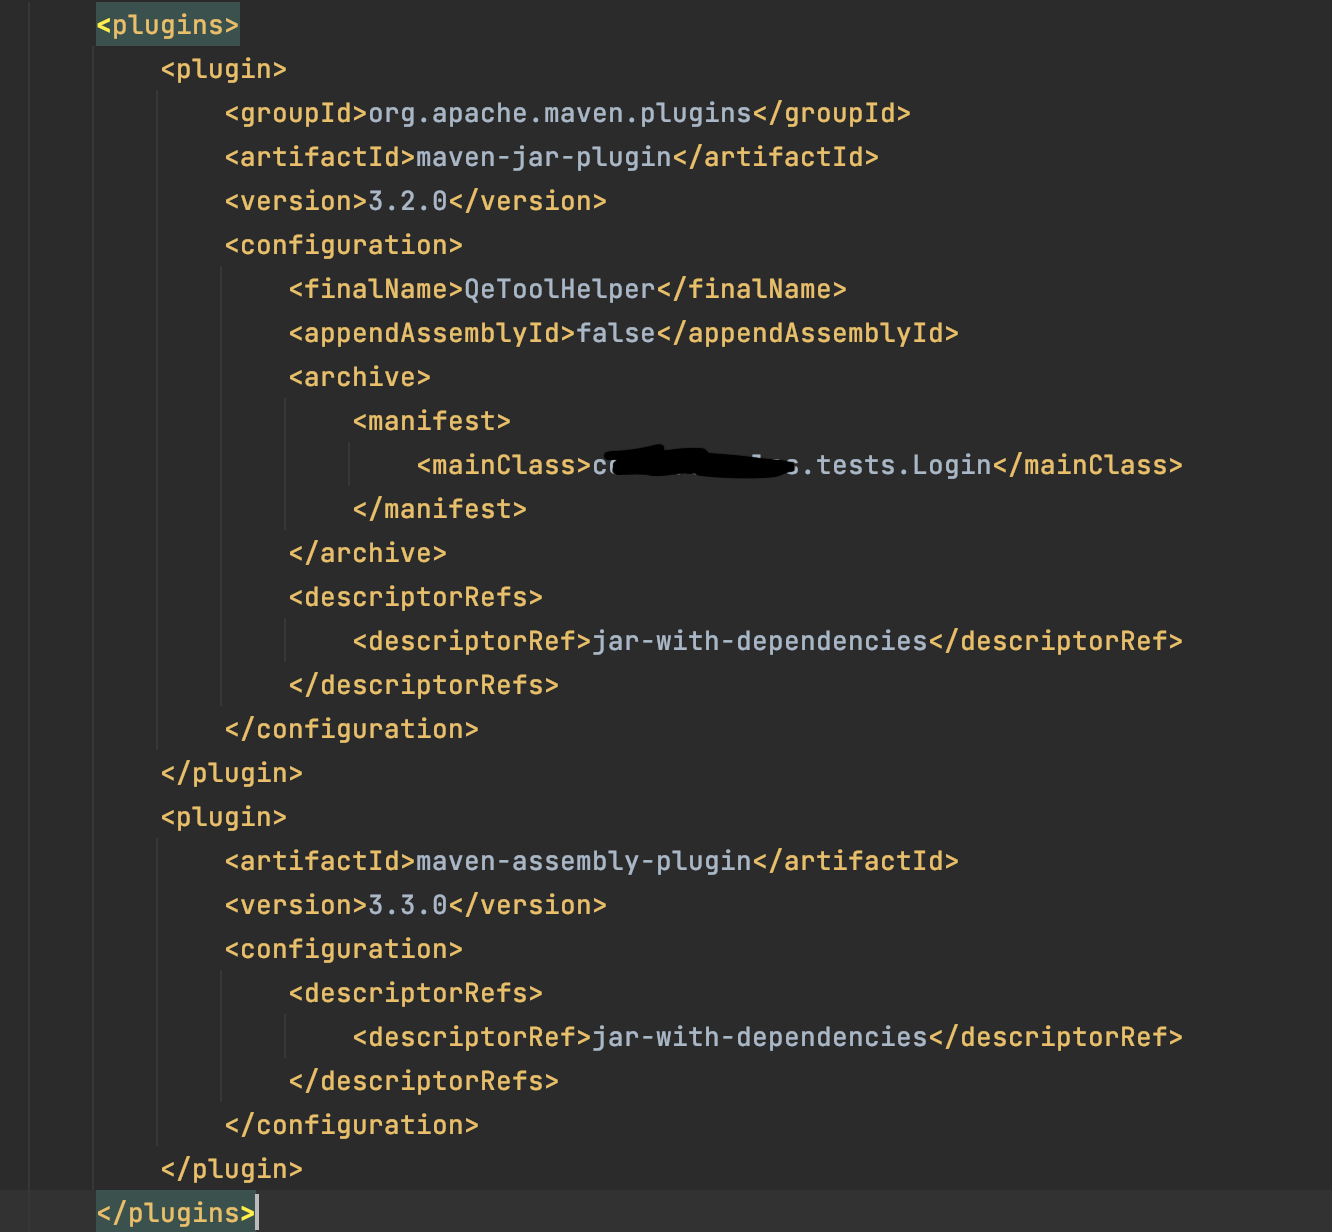1332x1232 pixels.
Task: Click the closing </mainClass> tag
Action: pyautogui.click(x=1088, y=465)
